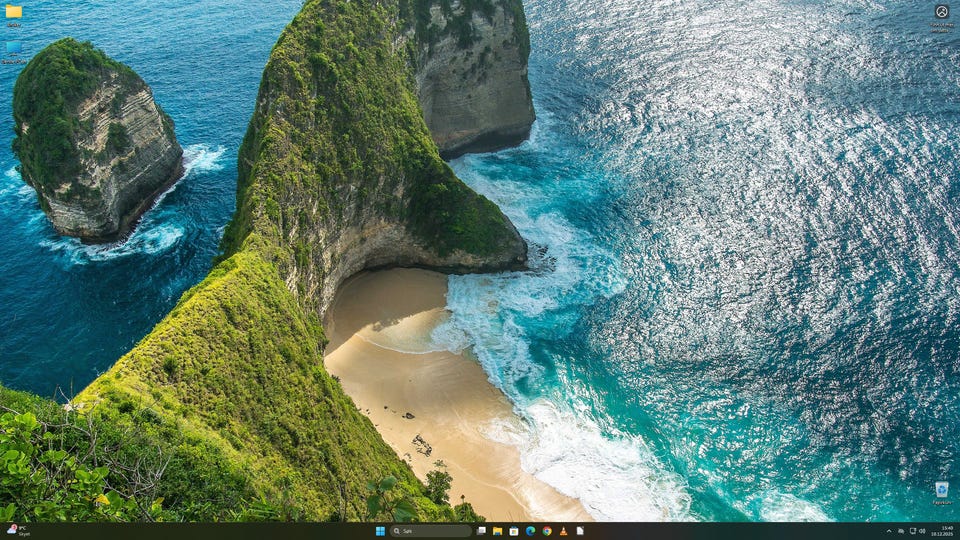Viewport: 960px width, 540px height.
Task: Open the weather widget on the taskbar
Action: tap(18, 531)
